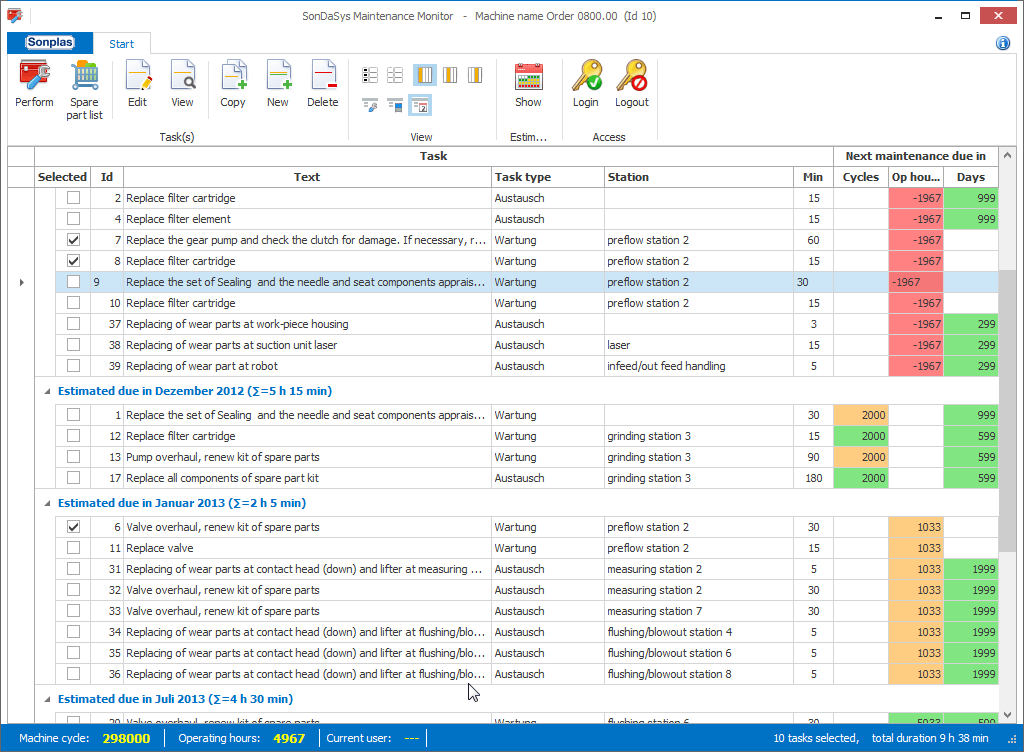
Task: Collapse the Juli 2013 group
Action: pos(47,699)
